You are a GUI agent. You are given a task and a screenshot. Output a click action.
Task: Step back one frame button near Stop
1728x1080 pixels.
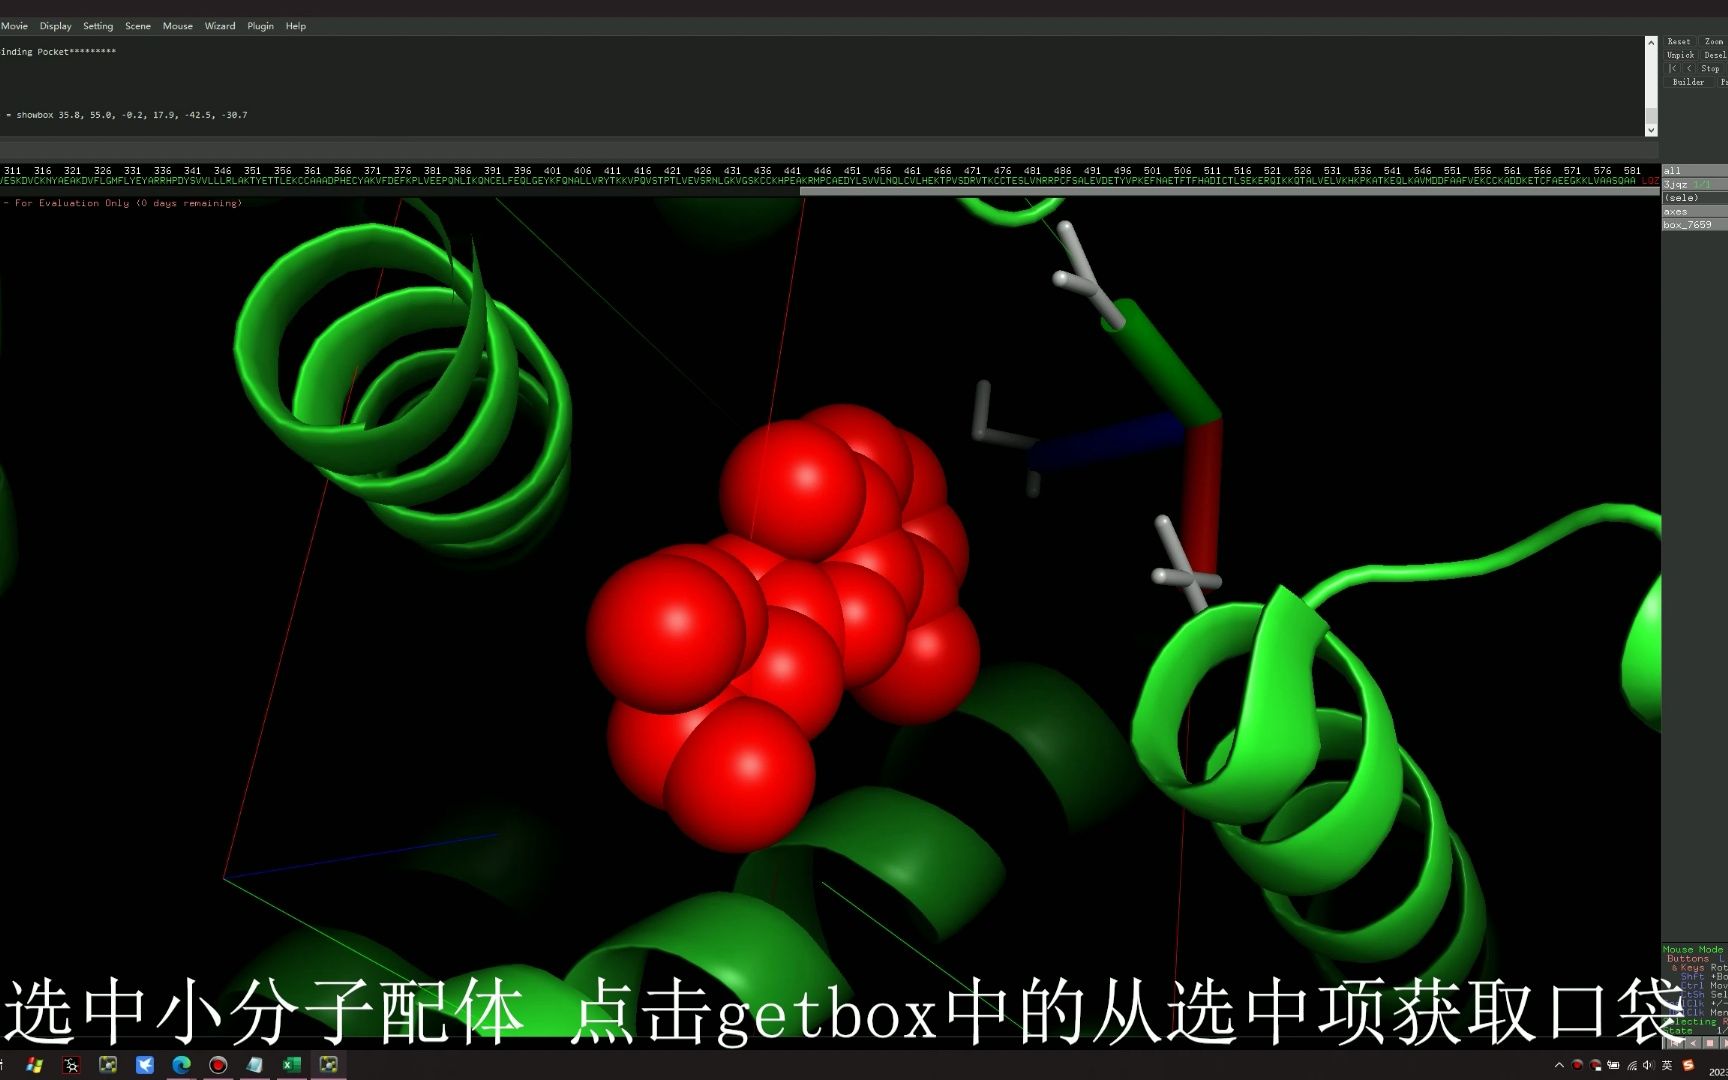click(1689, 69)
